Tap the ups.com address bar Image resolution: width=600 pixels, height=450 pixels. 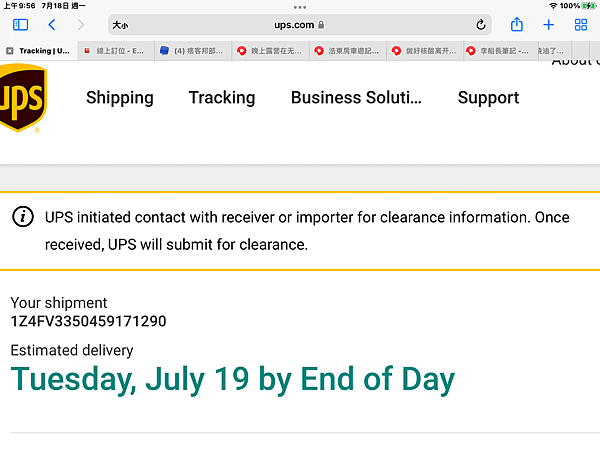point(300,24)
